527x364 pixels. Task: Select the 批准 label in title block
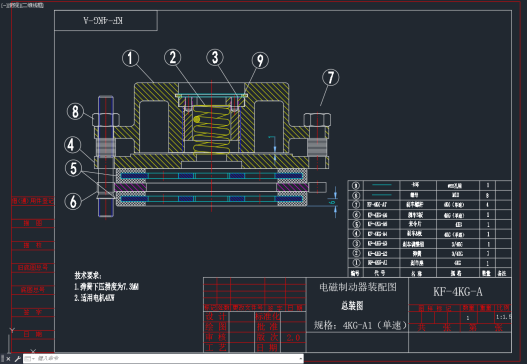pyautogui.click(x=268, y=326)
